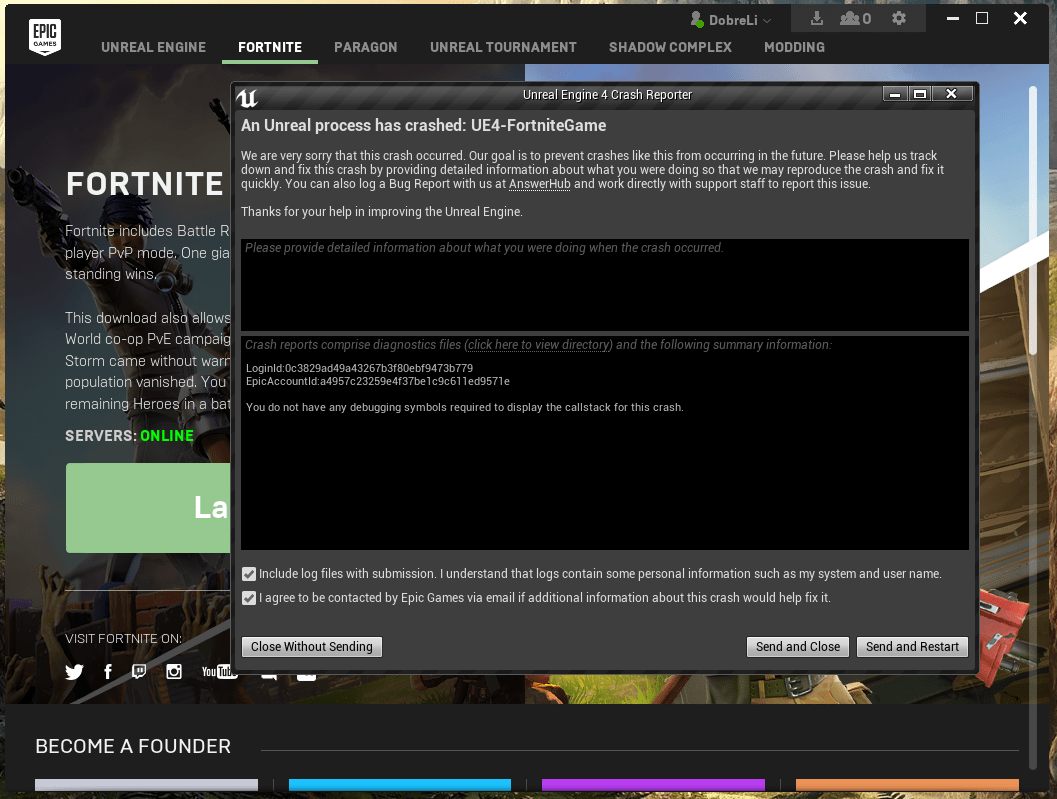Open the downloads icon in launcher header
Screen dimensions: 1057x799
816,19
